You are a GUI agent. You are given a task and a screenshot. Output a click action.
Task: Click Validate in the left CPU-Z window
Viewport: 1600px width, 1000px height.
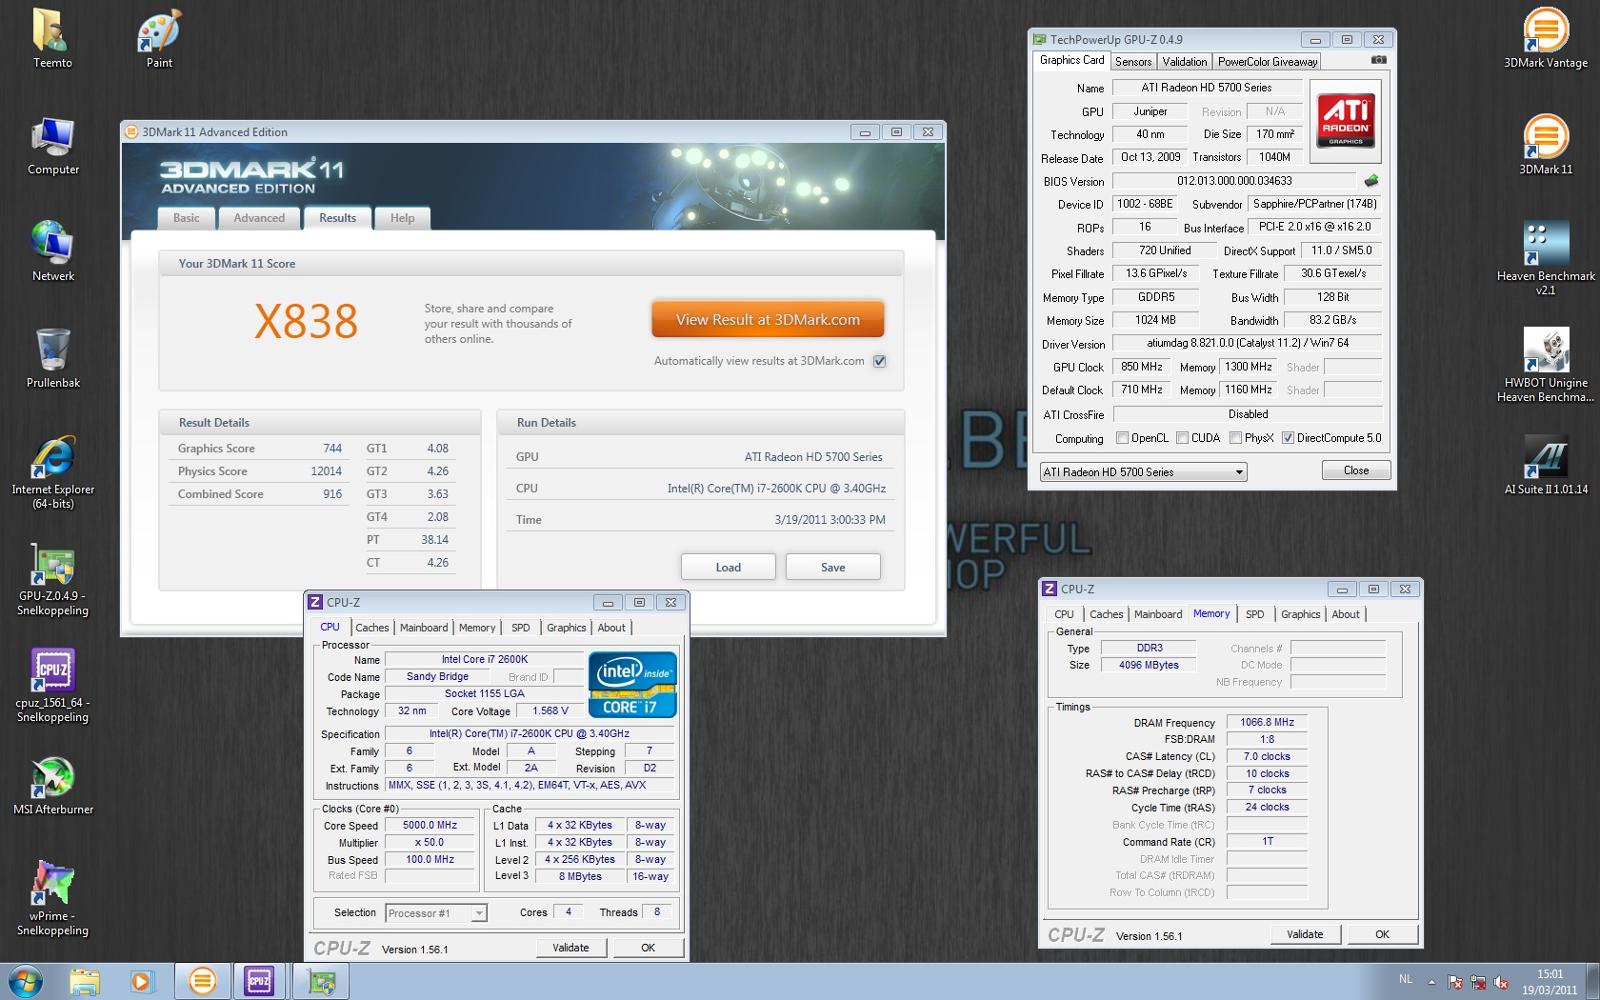pos(571,947)
